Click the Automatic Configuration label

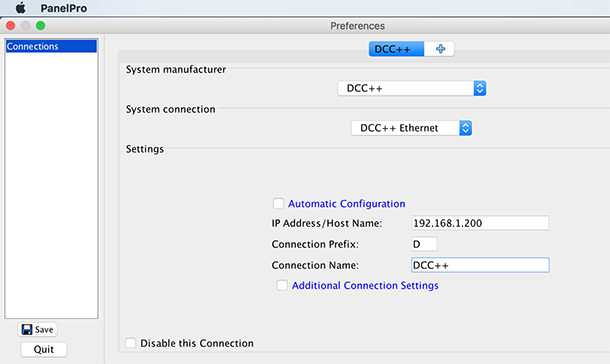coord(347,204)
